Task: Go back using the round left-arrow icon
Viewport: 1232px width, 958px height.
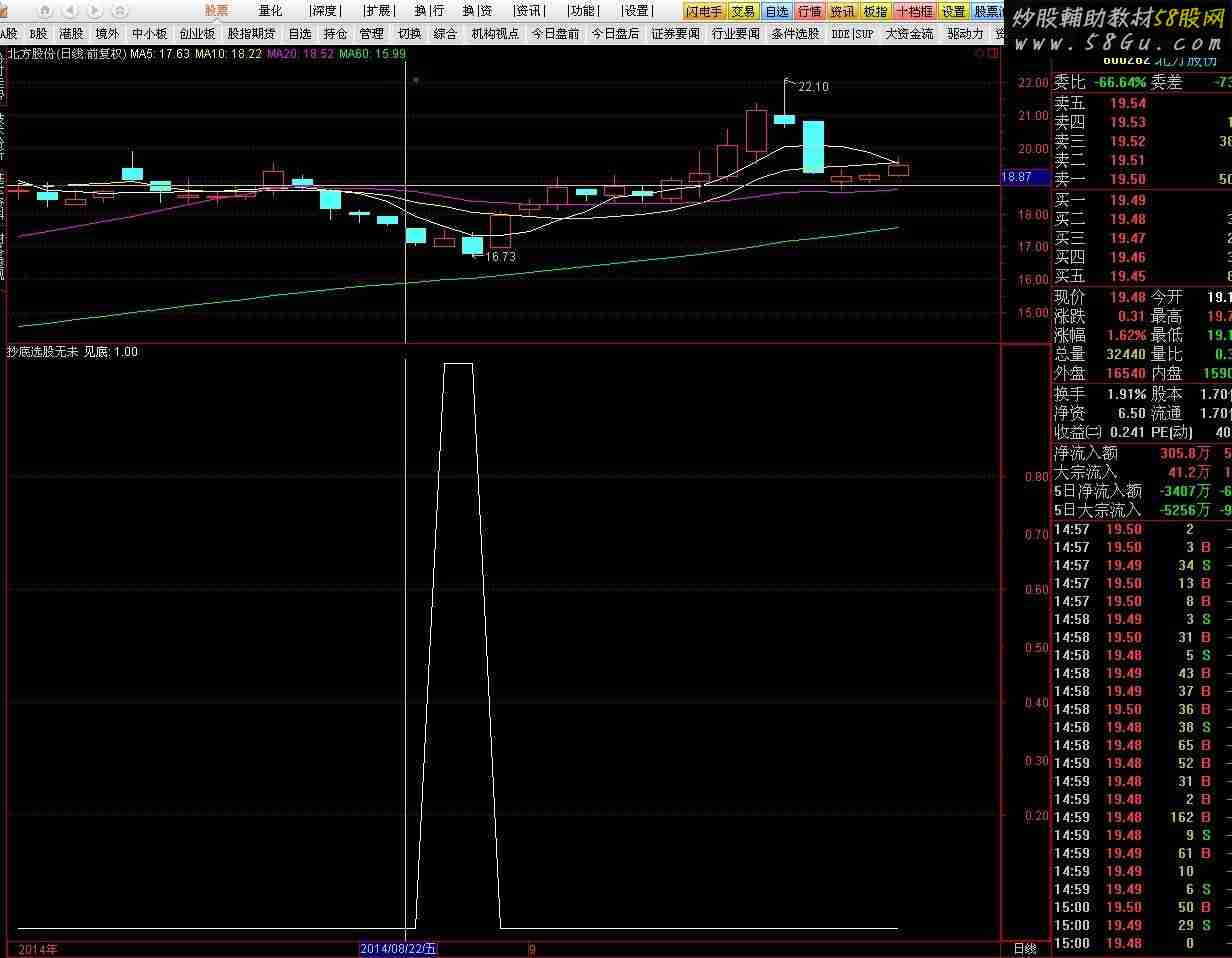Action: coord(69,10)
